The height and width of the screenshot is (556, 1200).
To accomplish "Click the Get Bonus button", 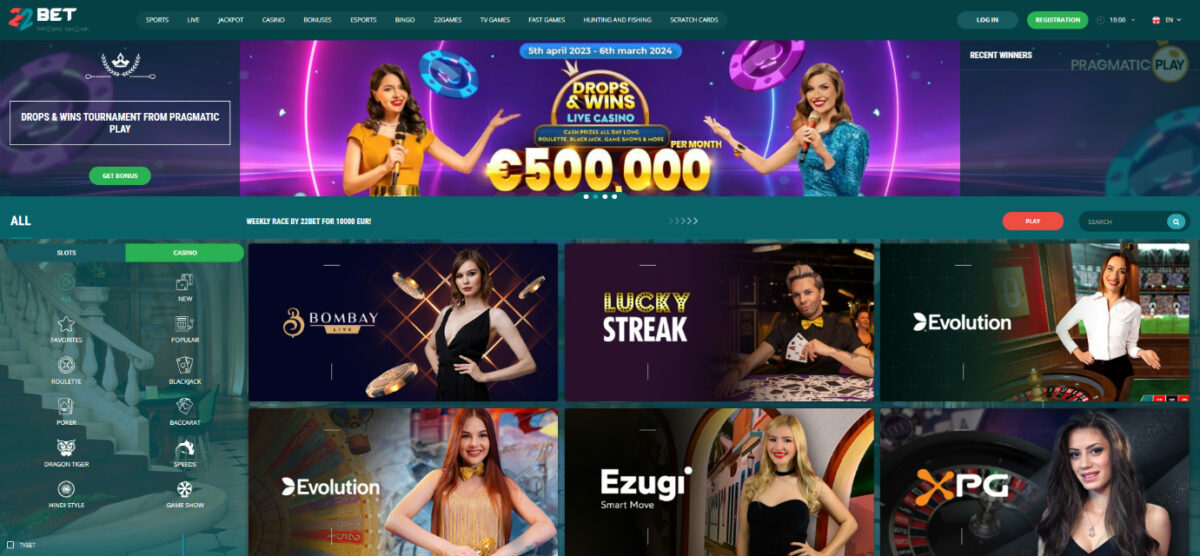I will click(120, 176).
